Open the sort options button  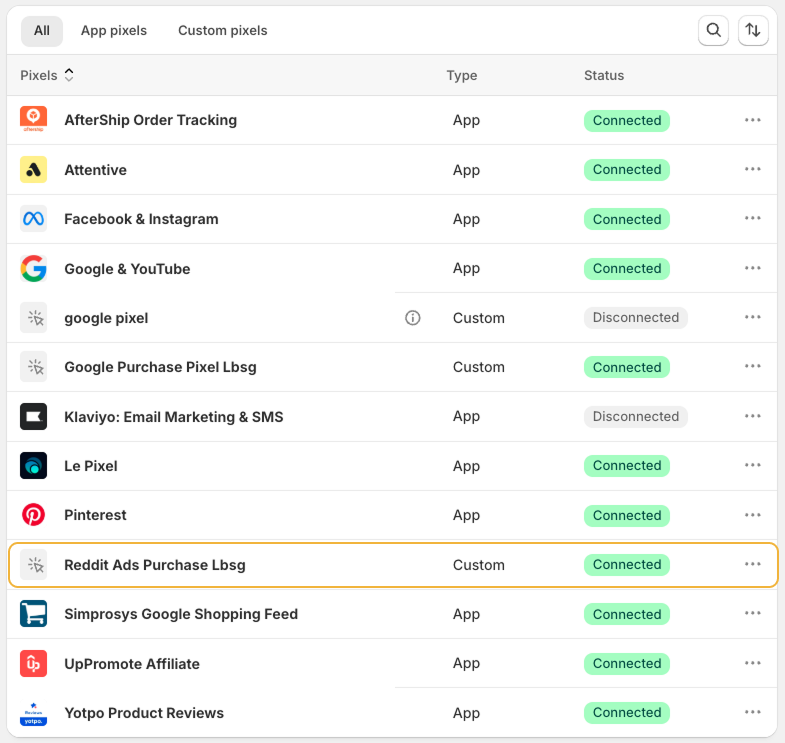click(753, 31)
